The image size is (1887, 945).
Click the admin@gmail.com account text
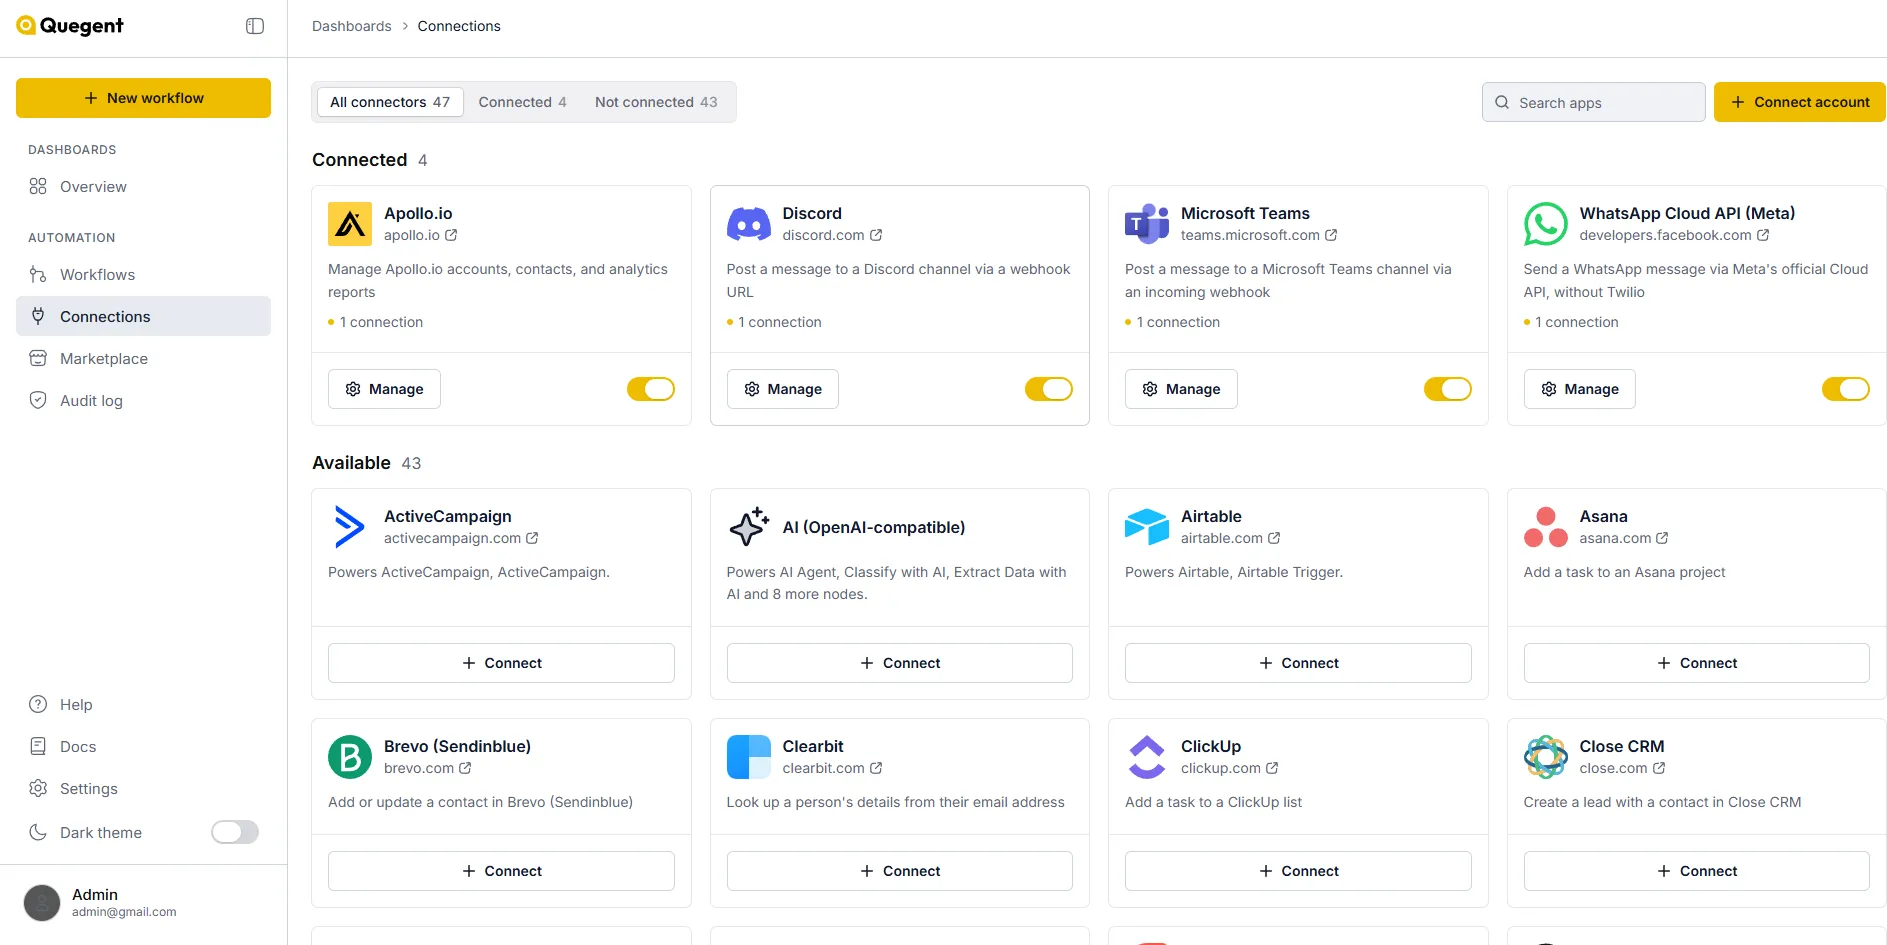[x=124, y=912]
